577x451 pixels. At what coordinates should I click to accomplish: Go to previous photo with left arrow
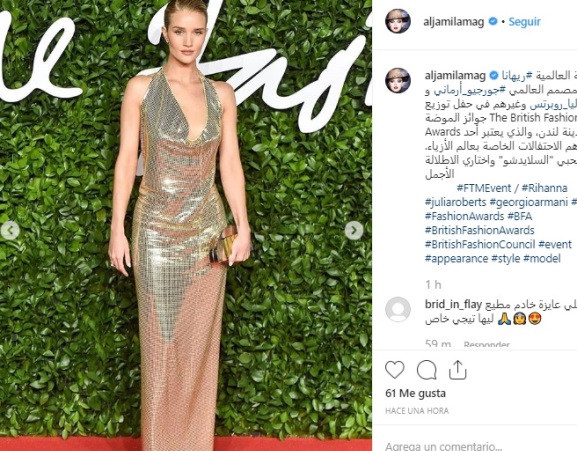point(10,231)
